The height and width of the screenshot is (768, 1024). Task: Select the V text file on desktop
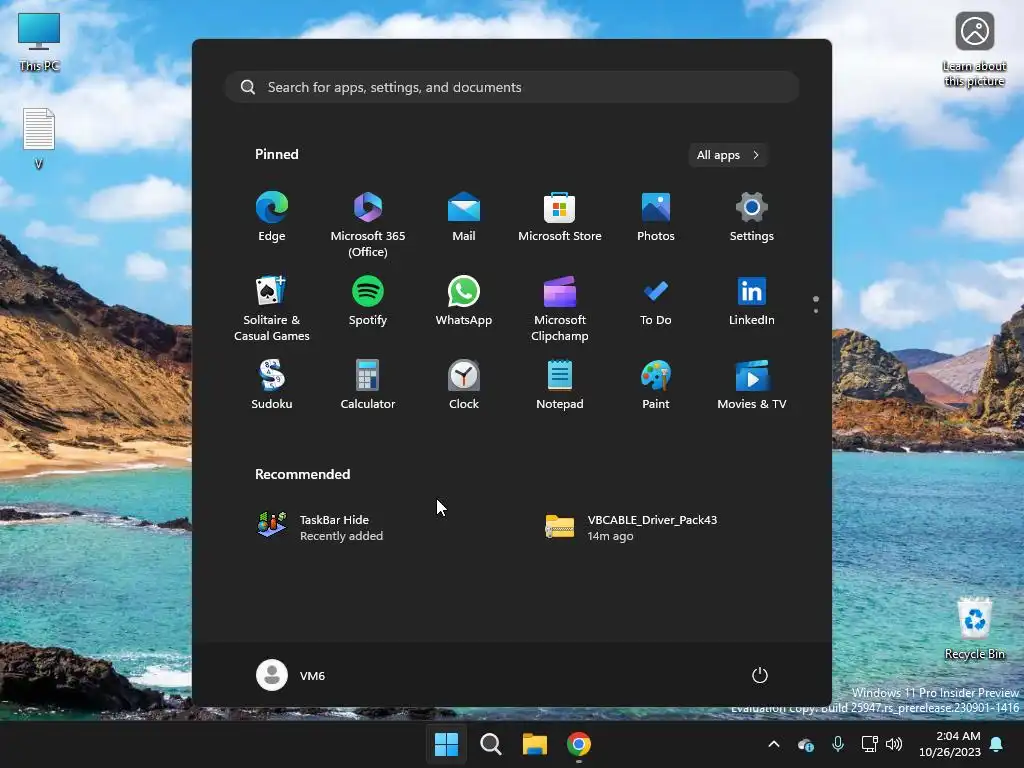point(39,138)
